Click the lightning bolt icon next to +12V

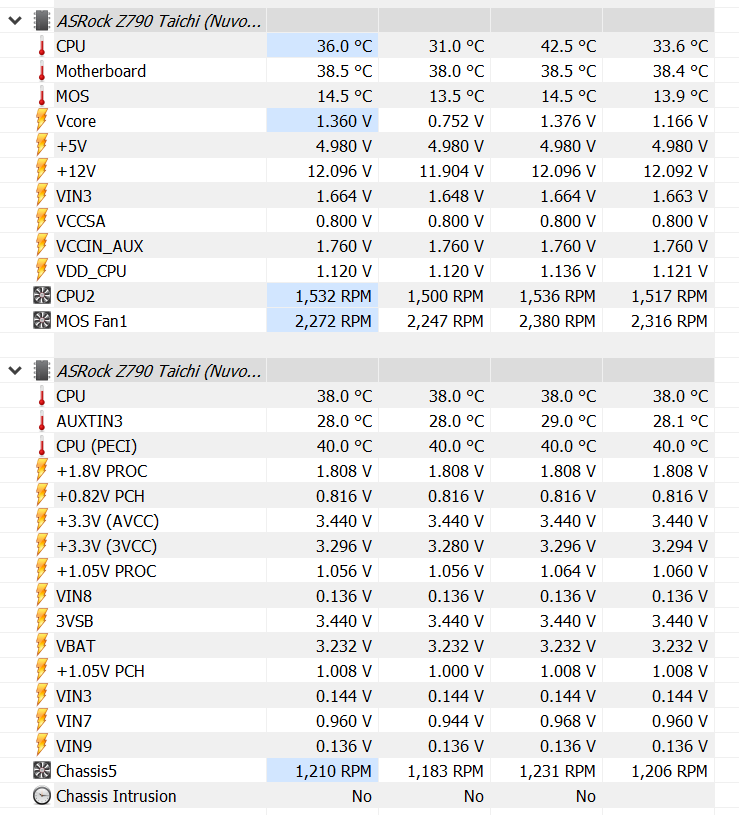tap(42, 170)
